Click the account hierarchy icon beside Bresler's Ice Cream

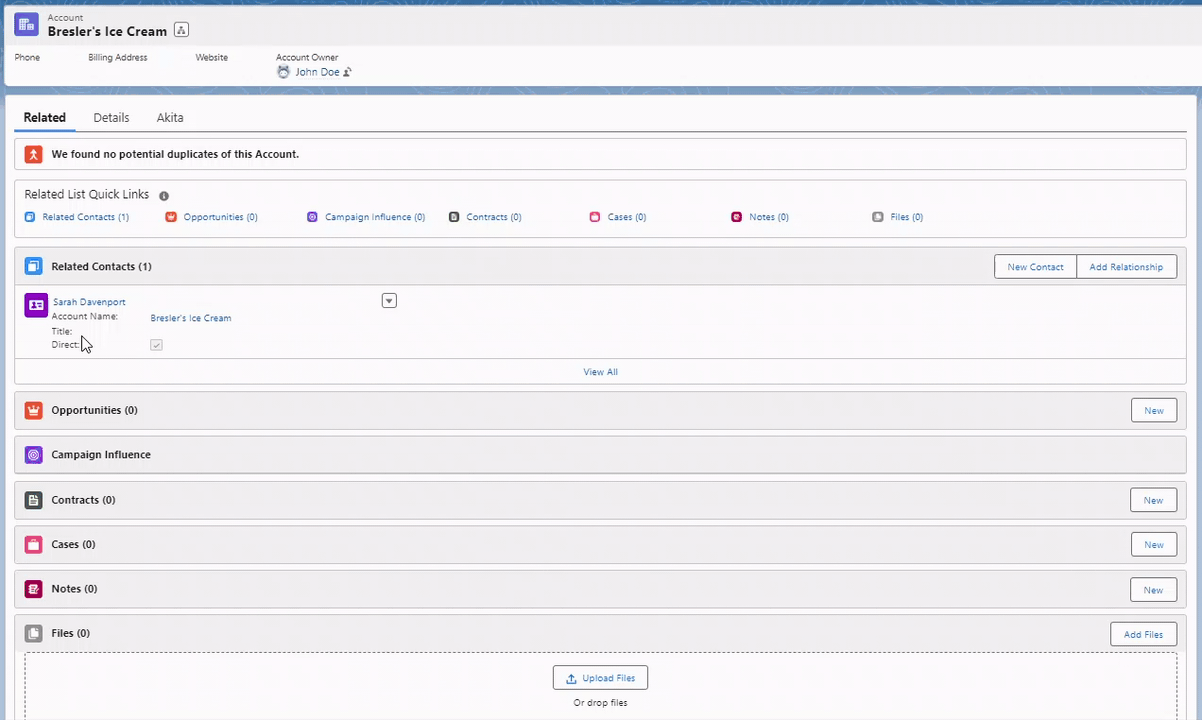181,31
